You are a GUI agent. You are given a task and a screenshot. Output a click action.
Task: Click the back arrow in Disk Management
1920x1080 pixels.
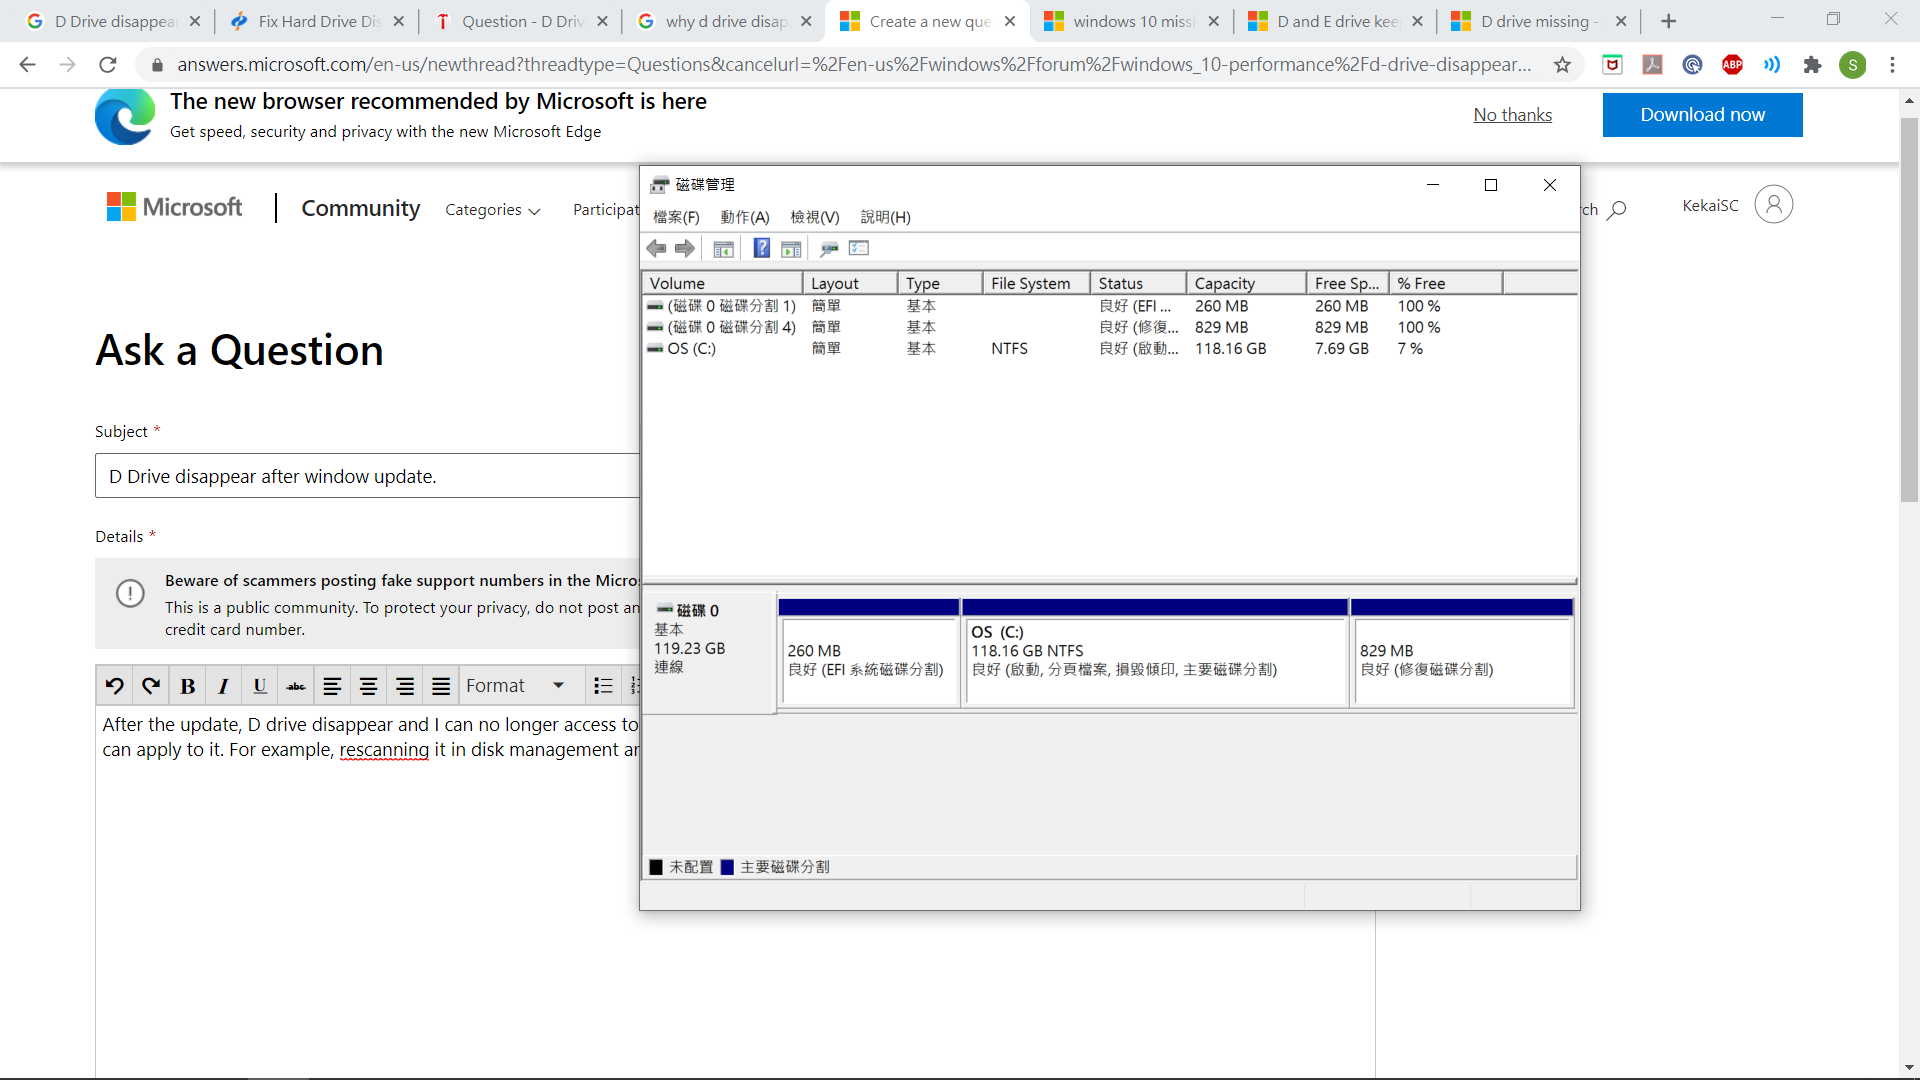point(657,248)
